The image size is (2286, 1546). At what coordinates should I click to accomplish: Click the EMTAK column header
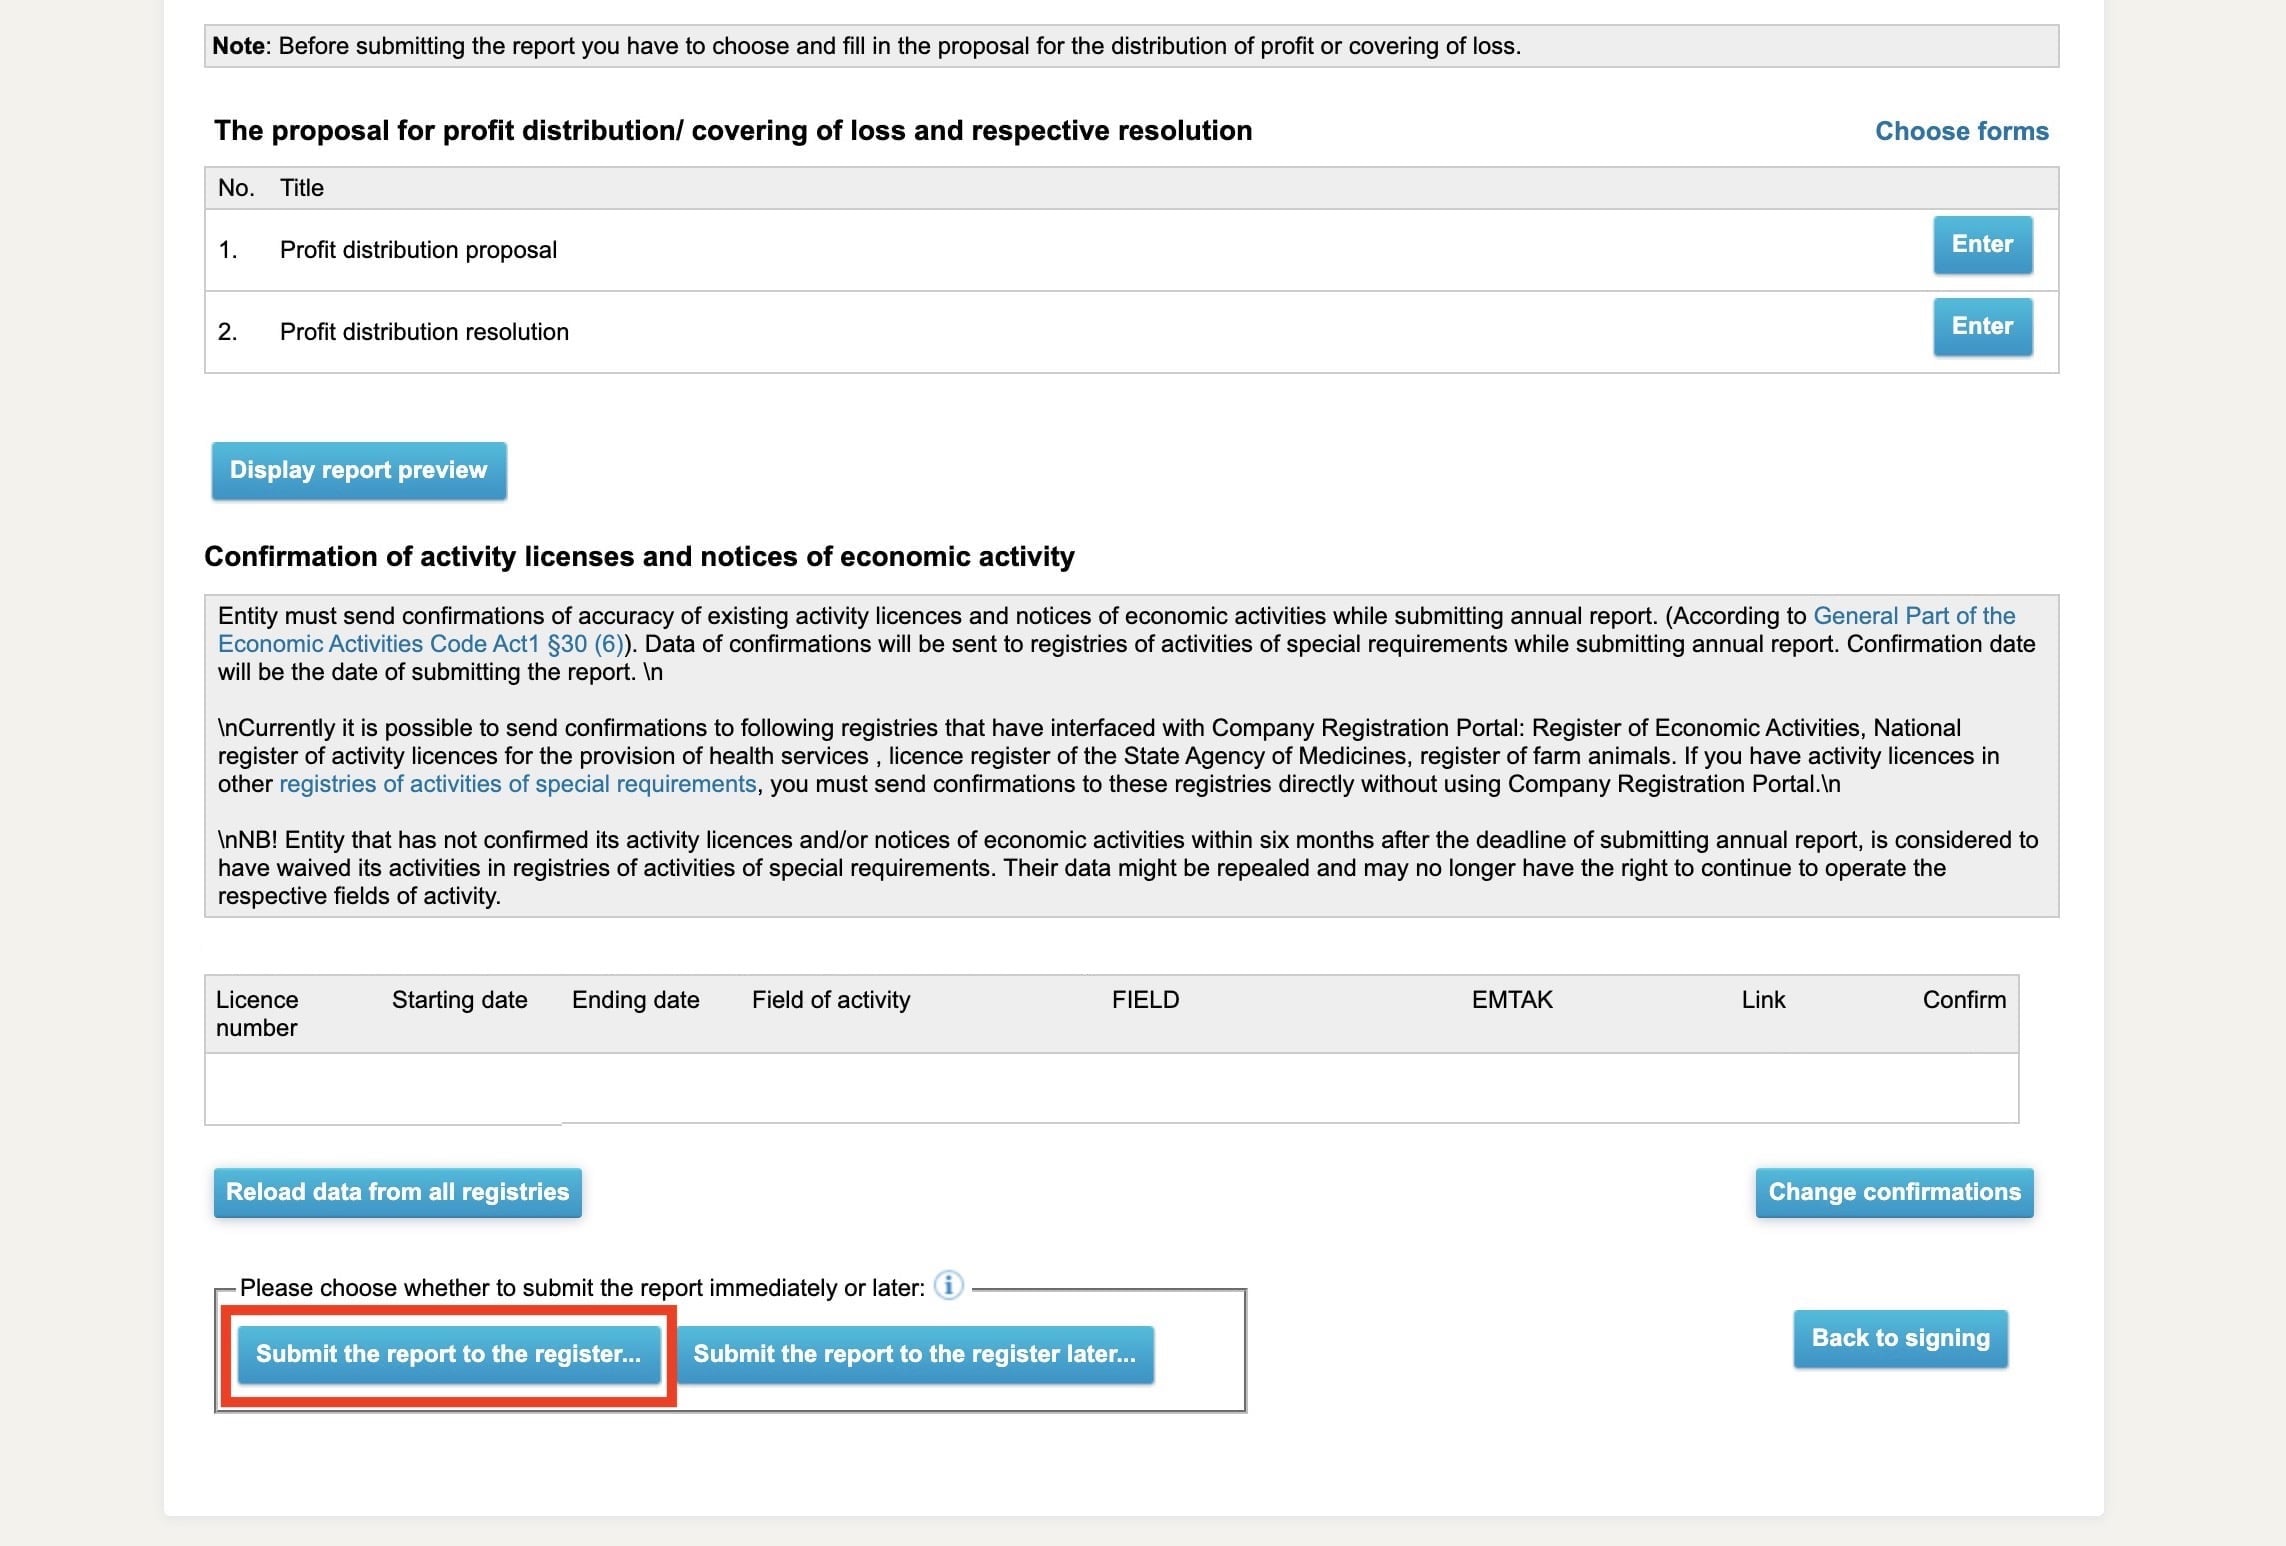[1511, 1000]
